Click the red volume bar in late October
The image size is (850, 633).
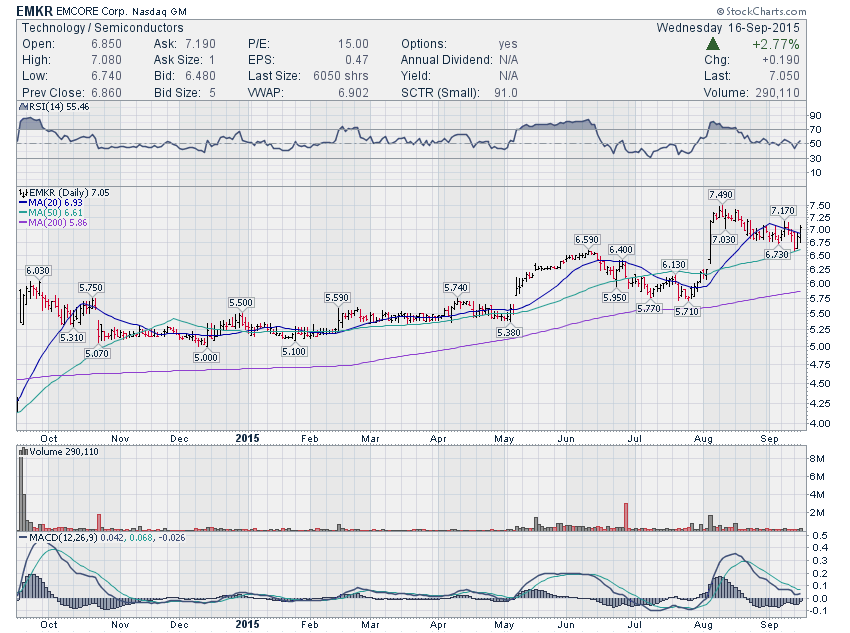coord(99,522)
